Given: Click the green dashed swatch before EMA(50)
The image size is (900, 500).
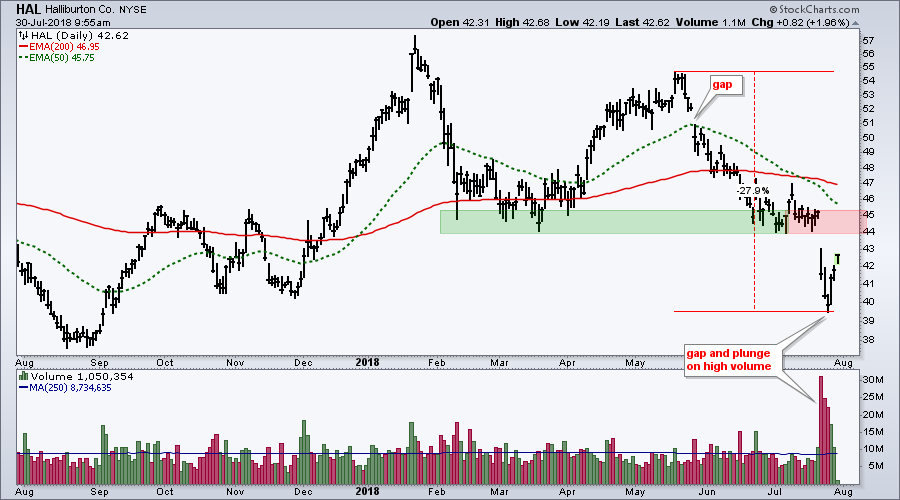Looking at the screenshot, I should pos(24,58).
